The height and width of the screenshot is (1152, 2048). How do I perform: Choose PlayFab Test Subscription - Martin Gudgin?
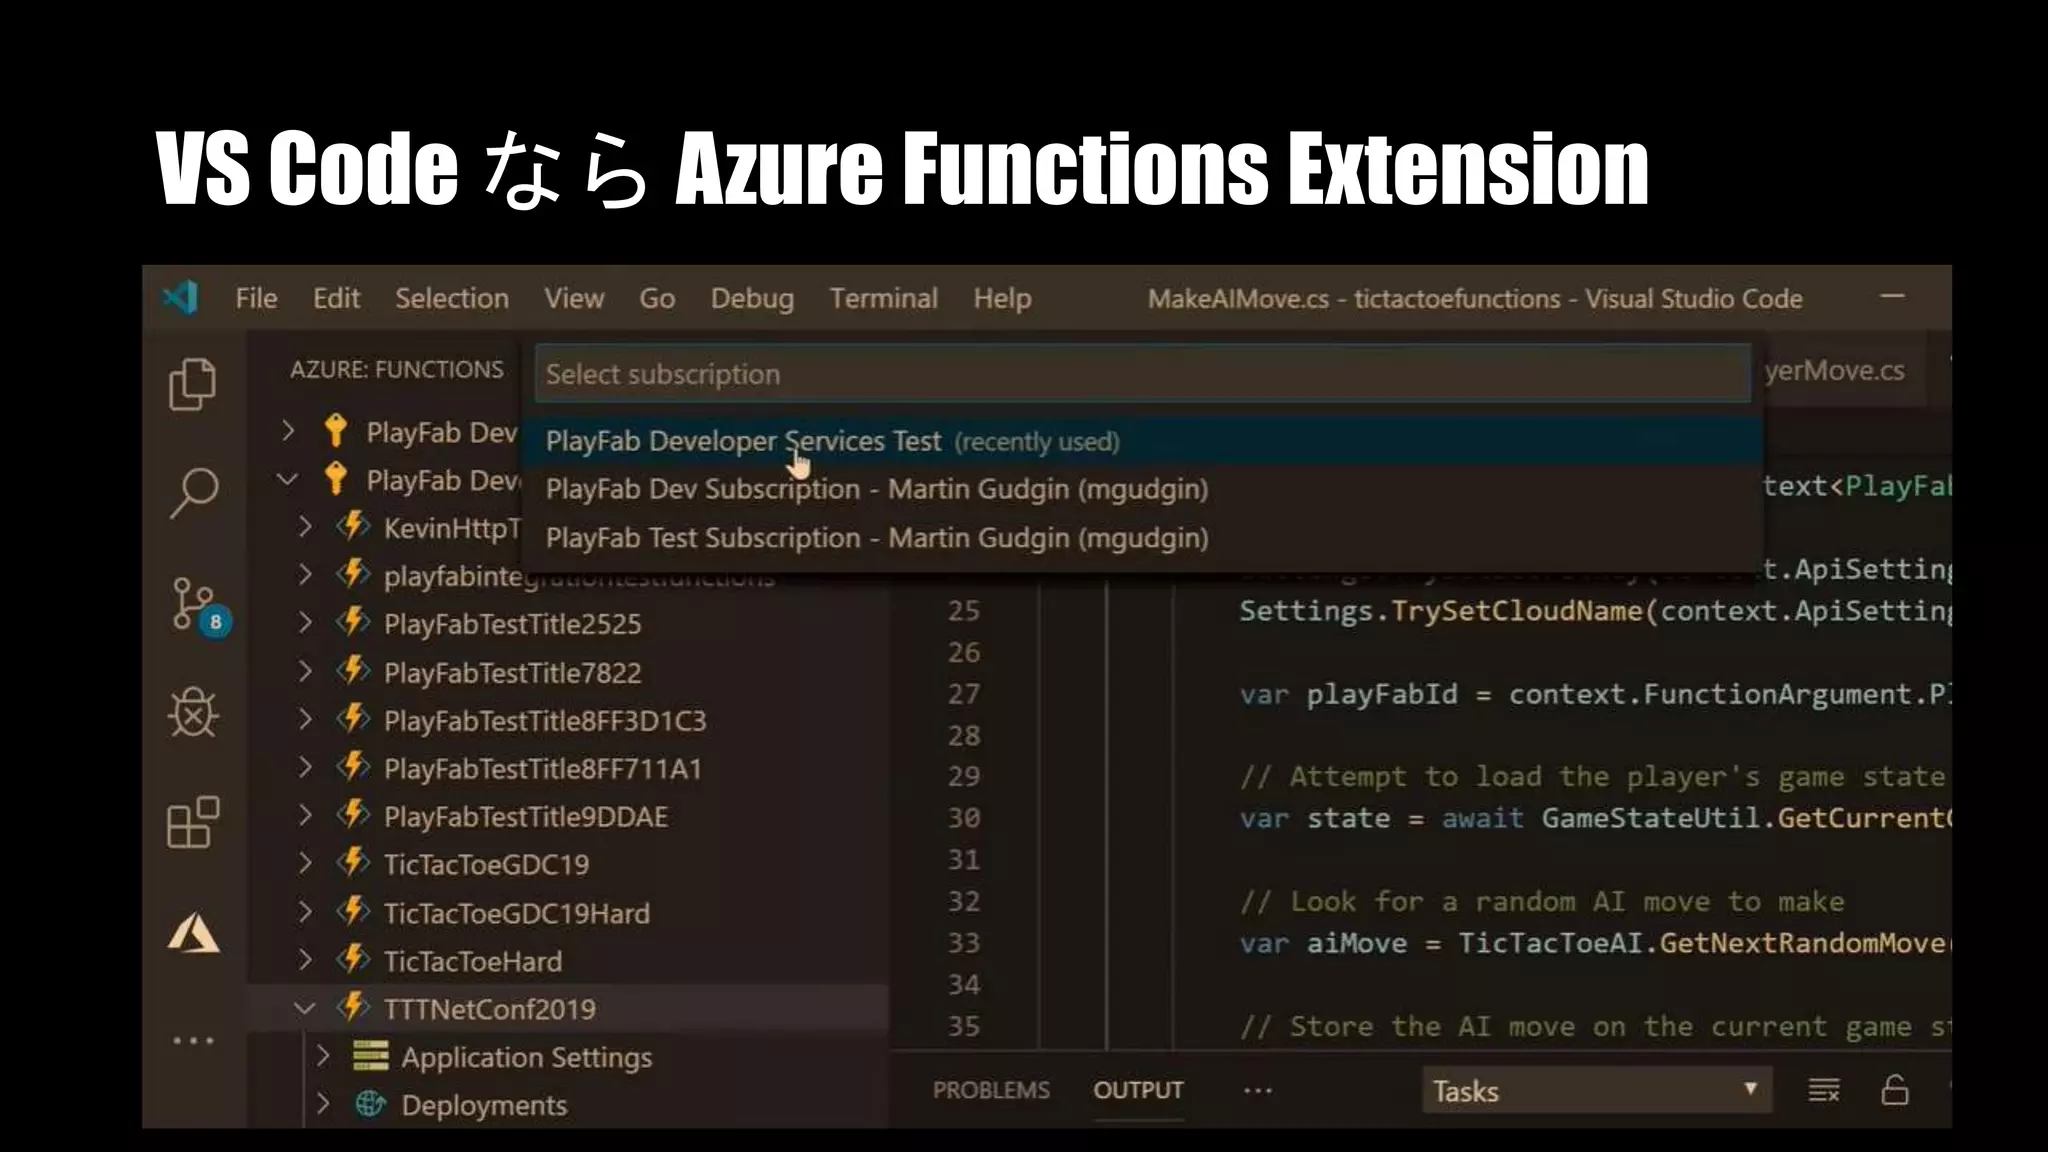[x=1143, y=538]
